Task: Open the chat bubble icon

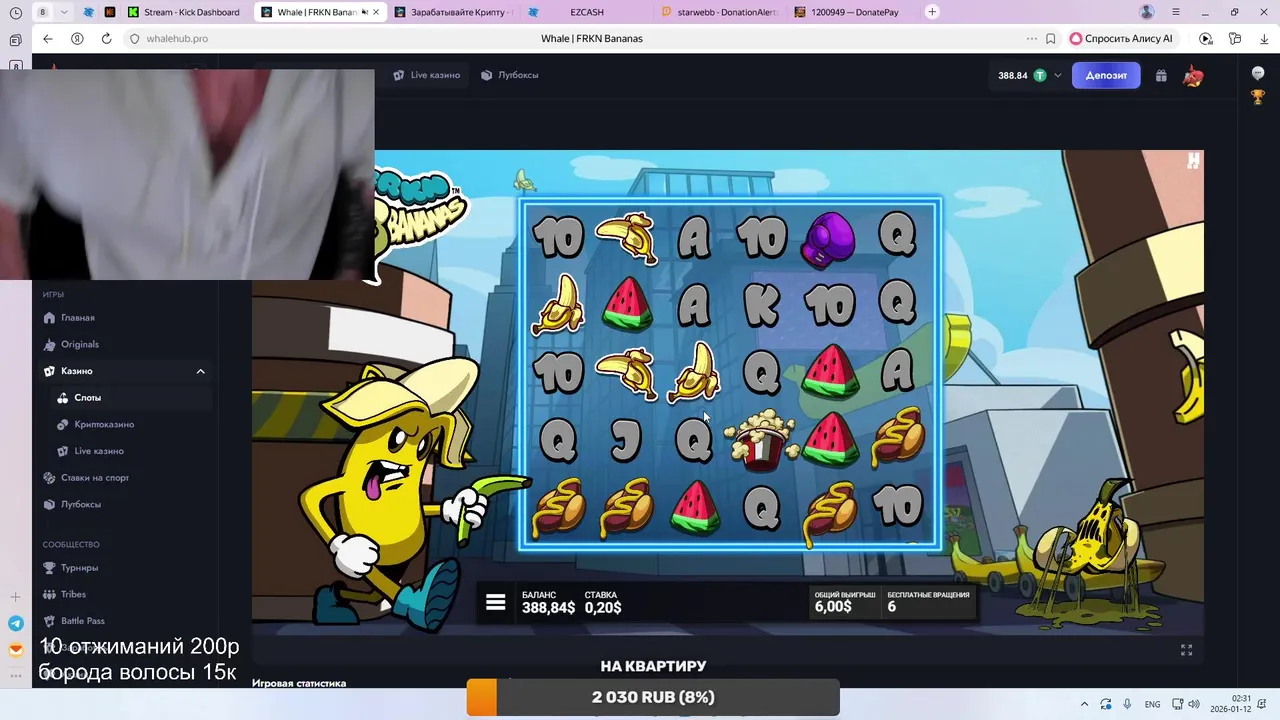Action: coord(1258,74)
